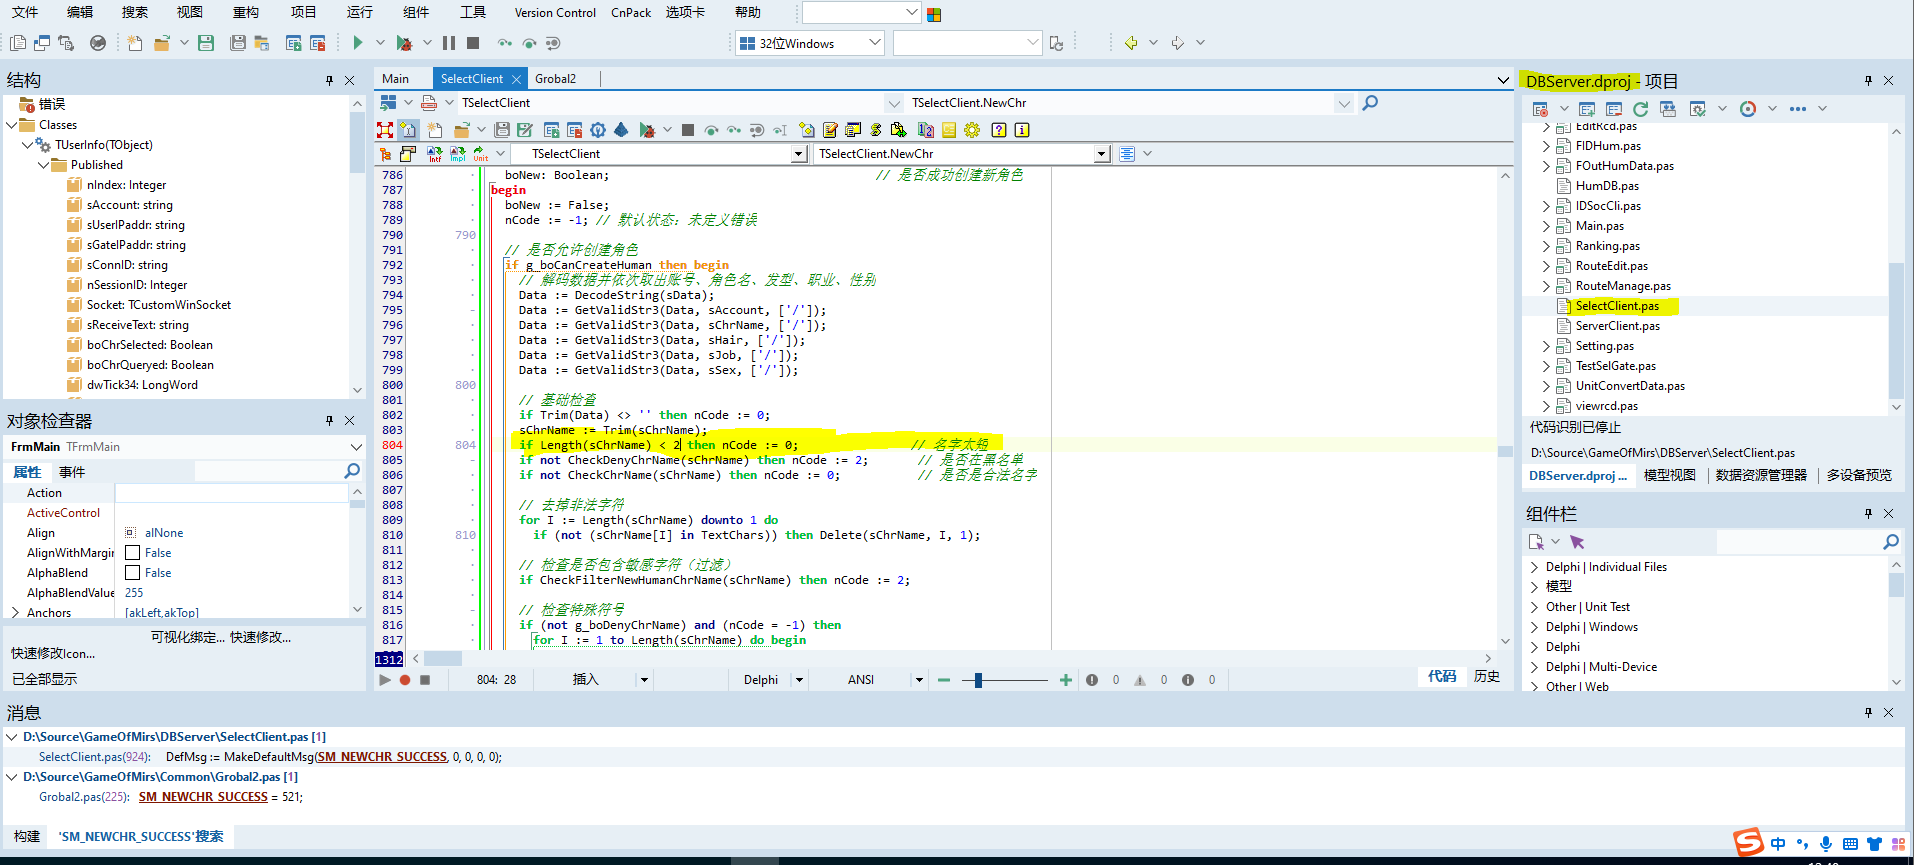1914x865 pixels.
Task: Click the editor zoom slider handle
Action: [978, 680]
